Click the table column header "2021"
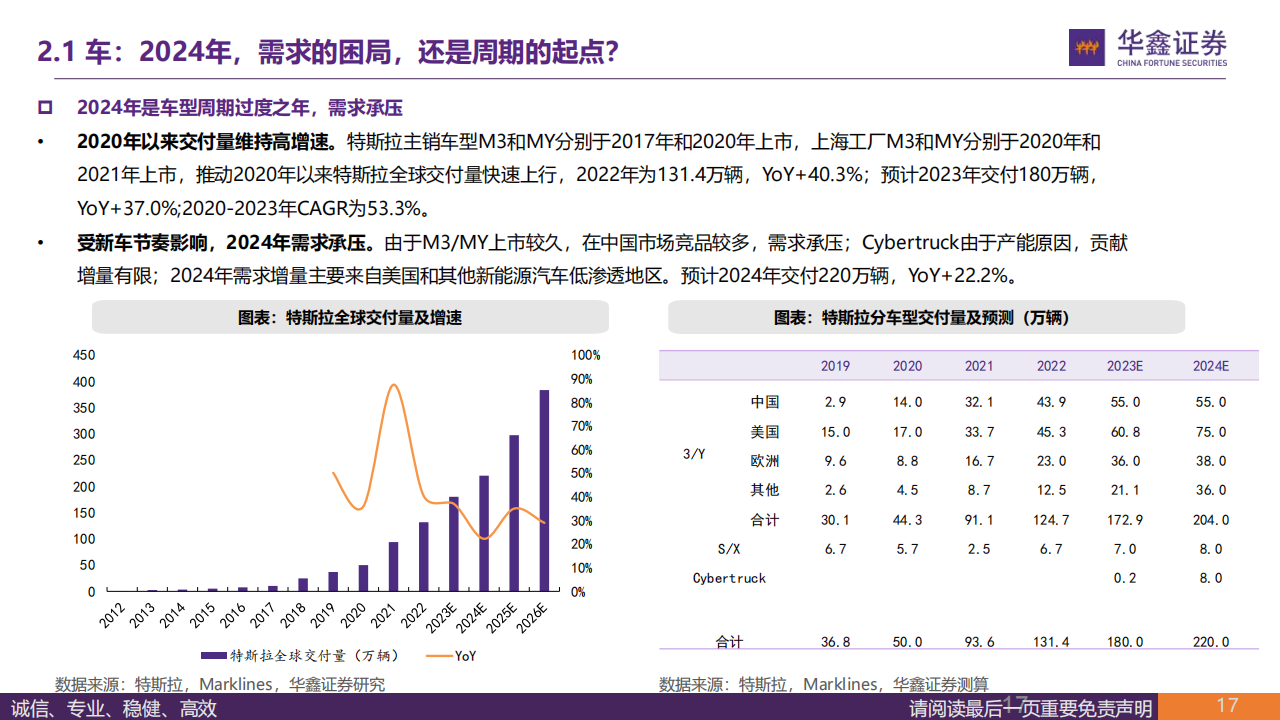This screenshot has width=1280, height=720. [979, 366]
